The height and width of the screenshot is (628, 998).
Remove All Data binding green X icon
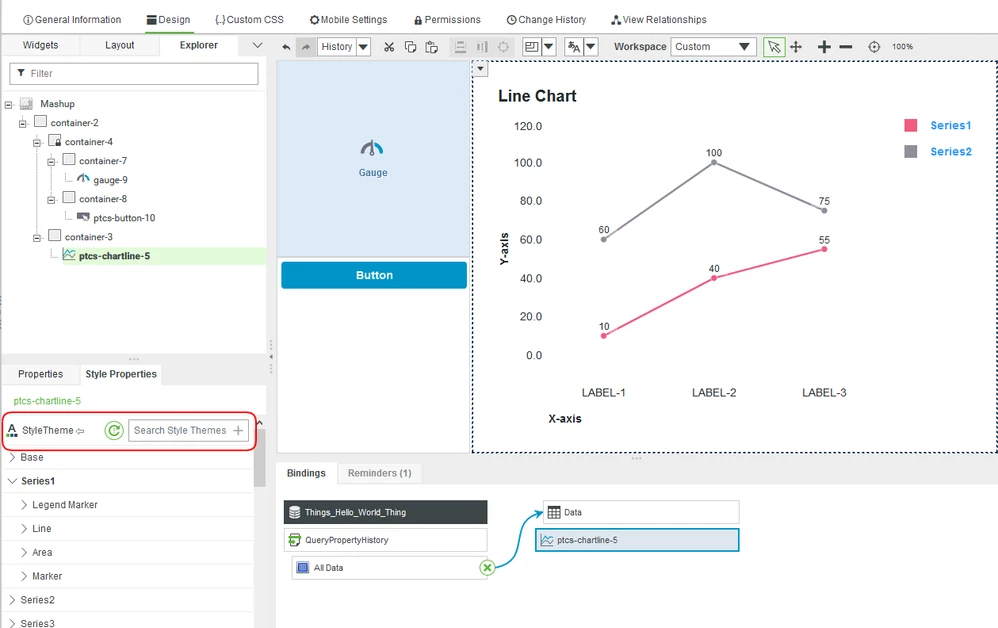tap(488, 568)
